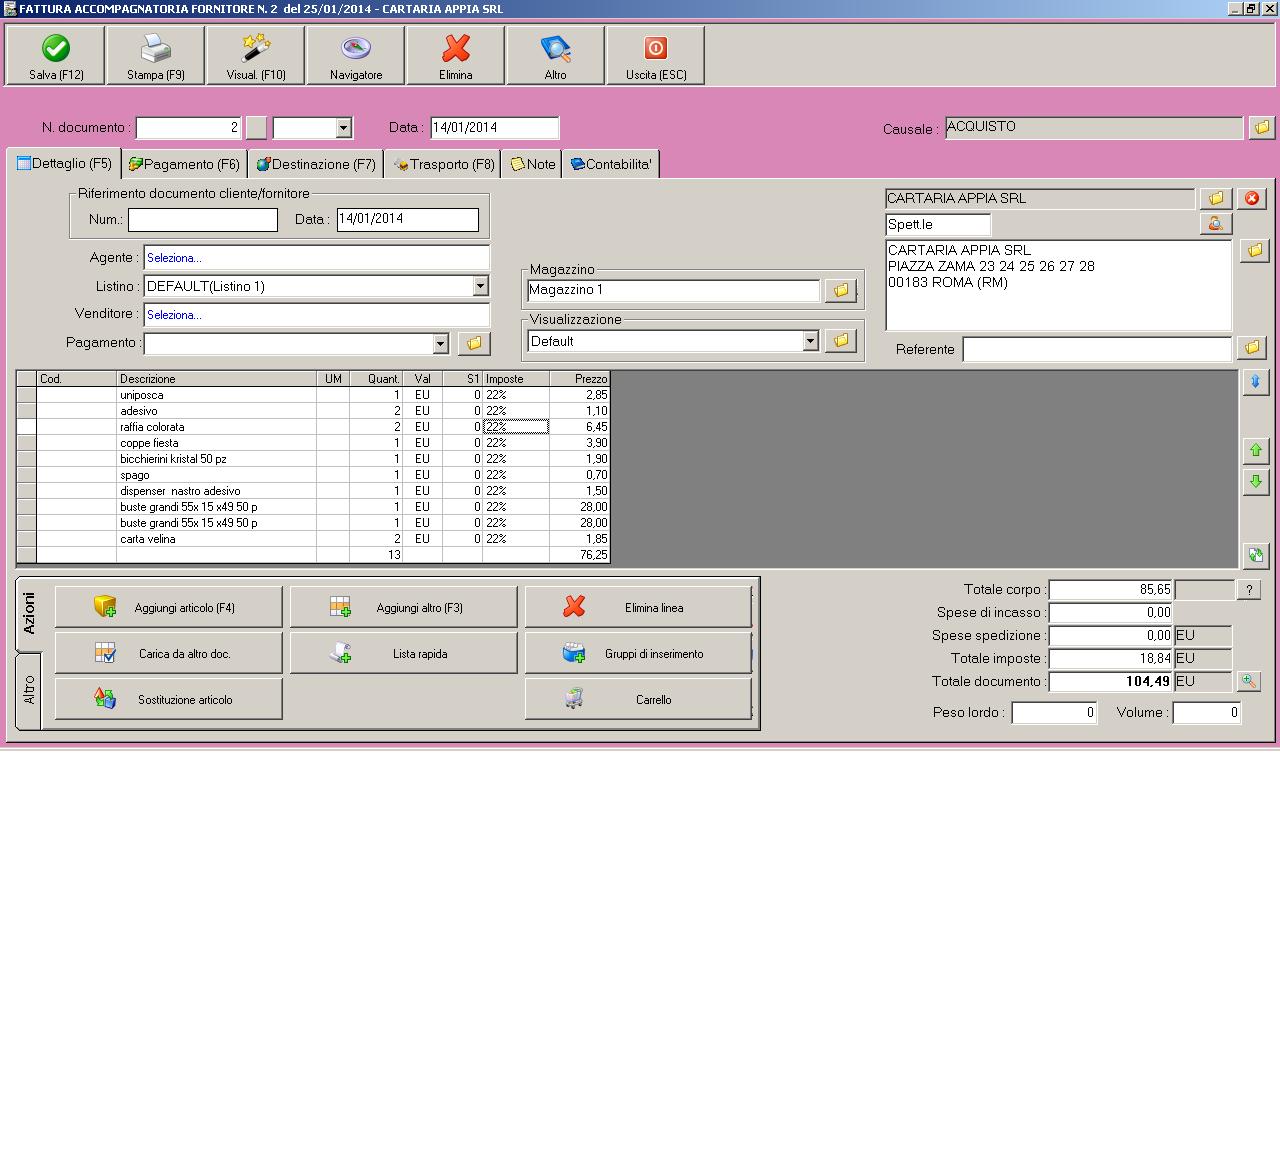Click the refresh icon below the grid arrows
This screenshot has height=1176, width=1280.
click(1256, 554)
